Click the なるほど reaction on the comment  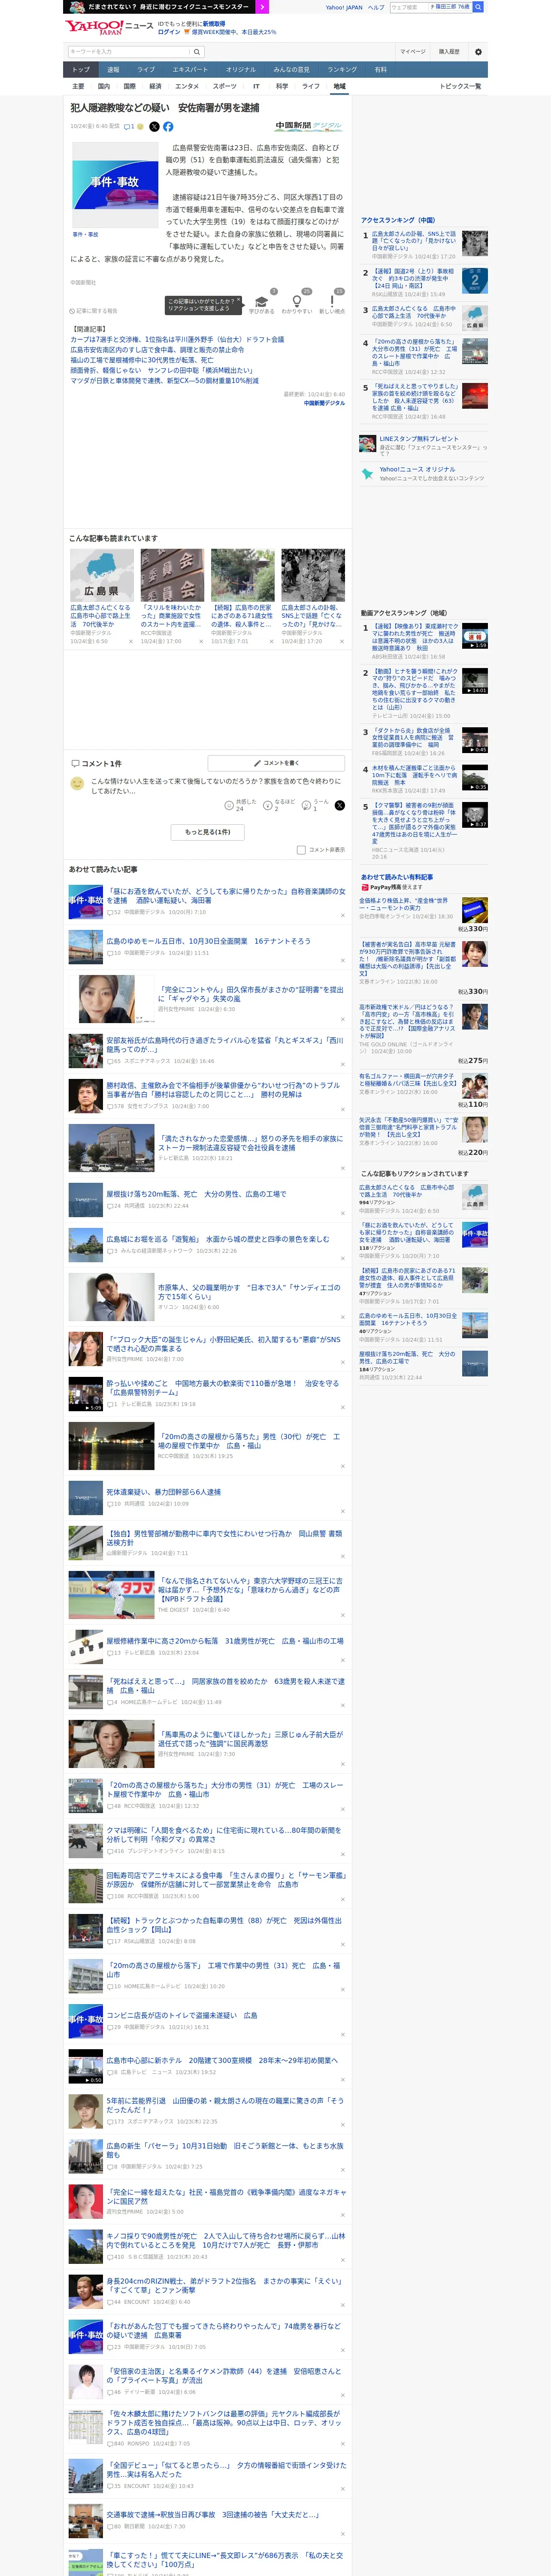pos(280,805)
